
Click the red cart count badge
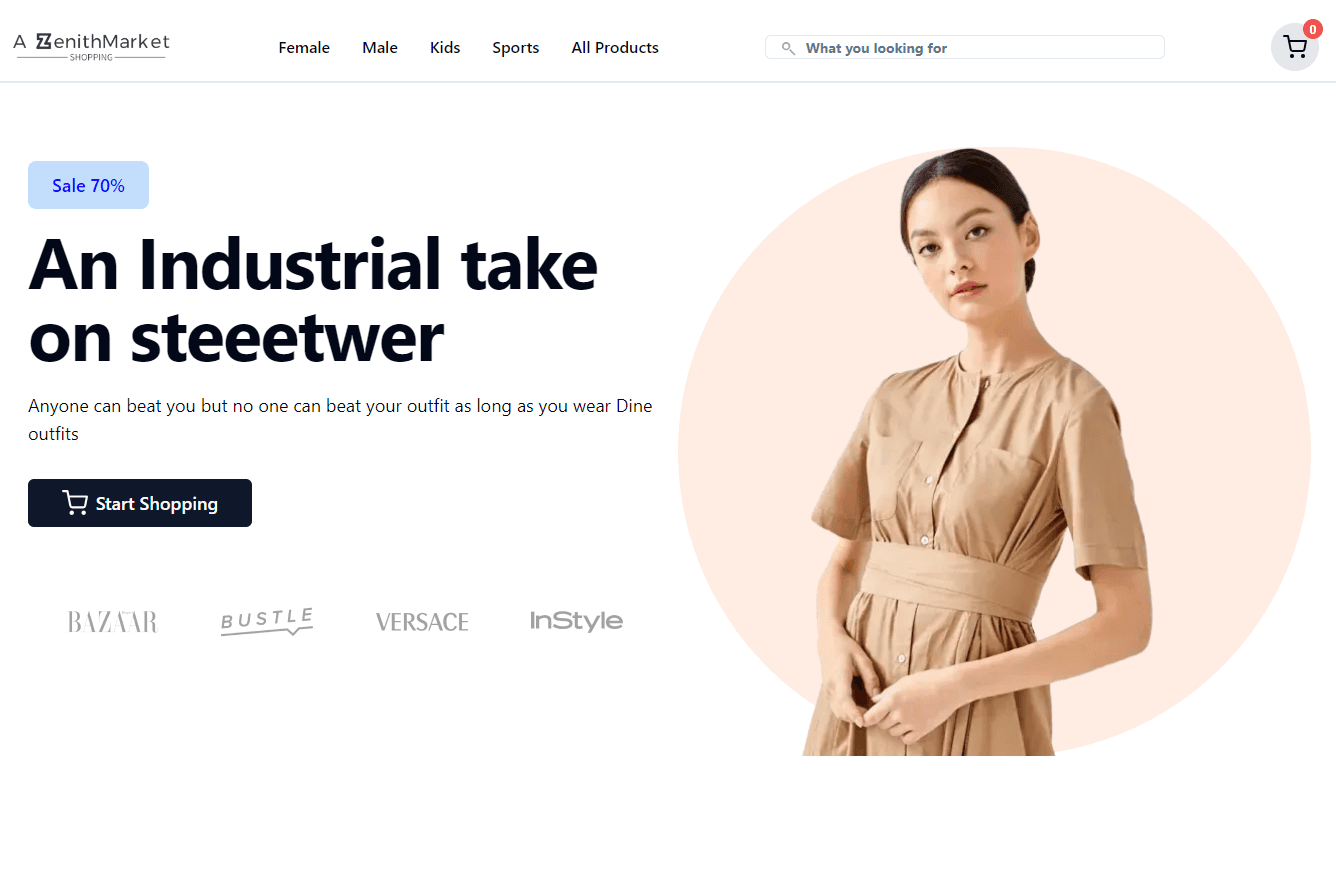coord(1312,30)
